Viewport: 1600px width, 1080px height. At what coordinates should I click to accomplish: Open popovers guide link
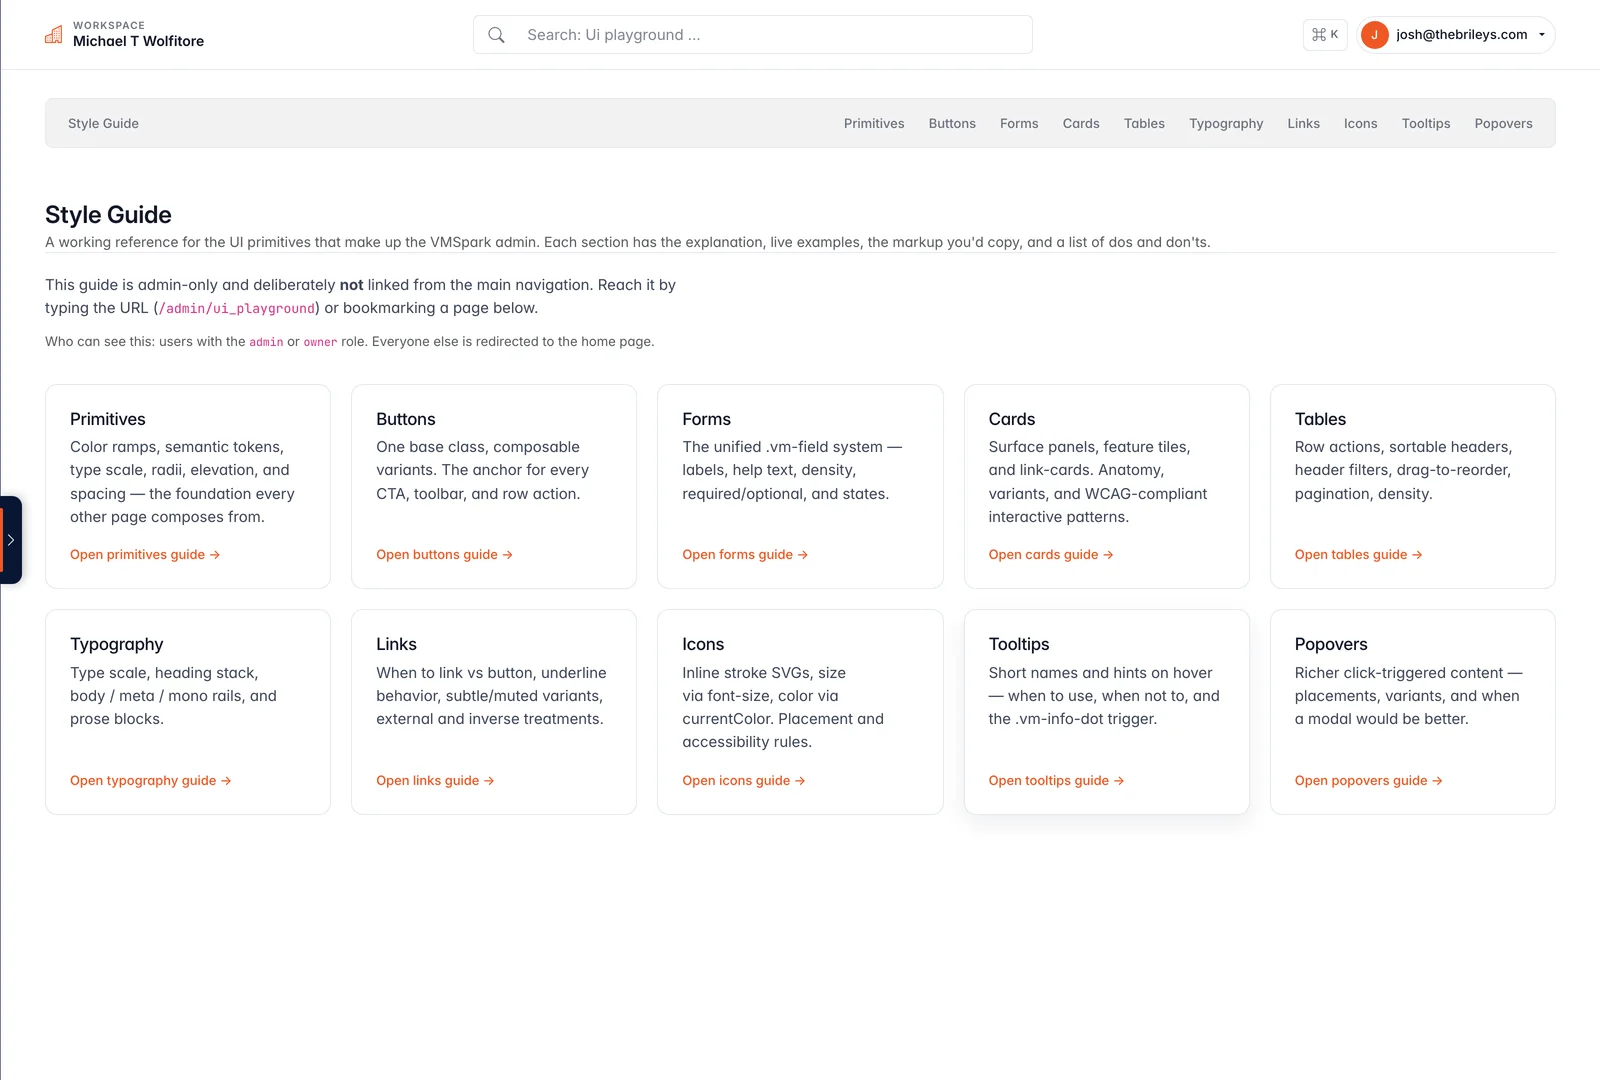1368,781
